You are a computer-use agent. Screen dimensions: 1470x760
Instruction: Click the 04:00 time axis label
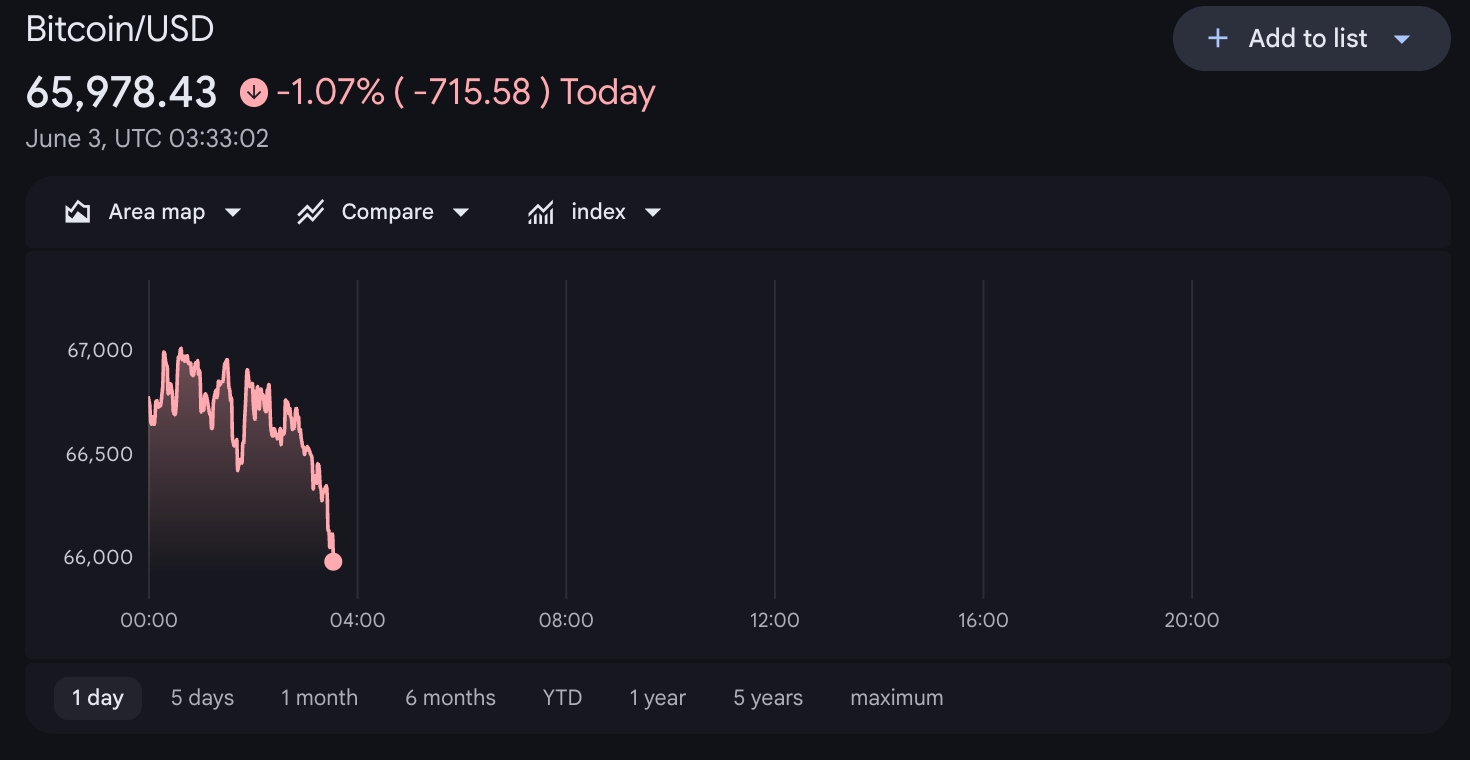tap(357, 620)
